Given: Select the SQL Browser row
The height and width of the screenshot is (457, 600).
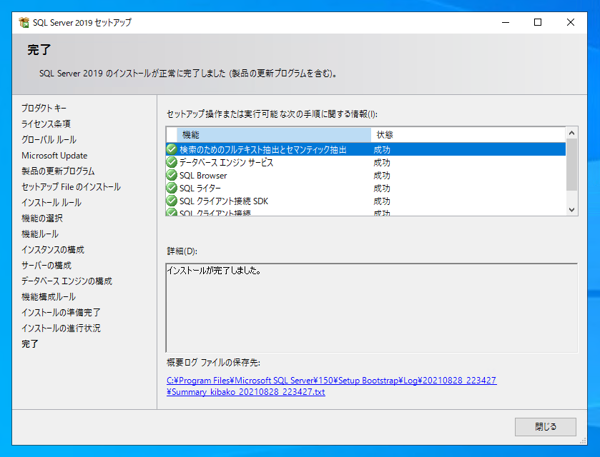Looking at the screenshot, I should (x=366, y=175).
